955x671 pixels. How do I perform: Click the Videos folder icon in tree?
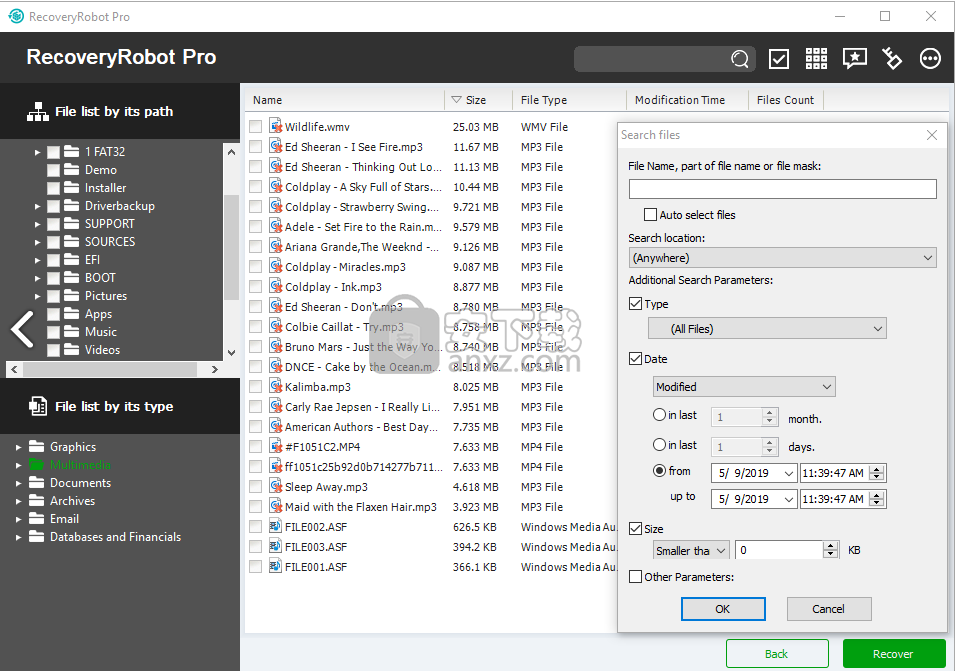(72, 350)
